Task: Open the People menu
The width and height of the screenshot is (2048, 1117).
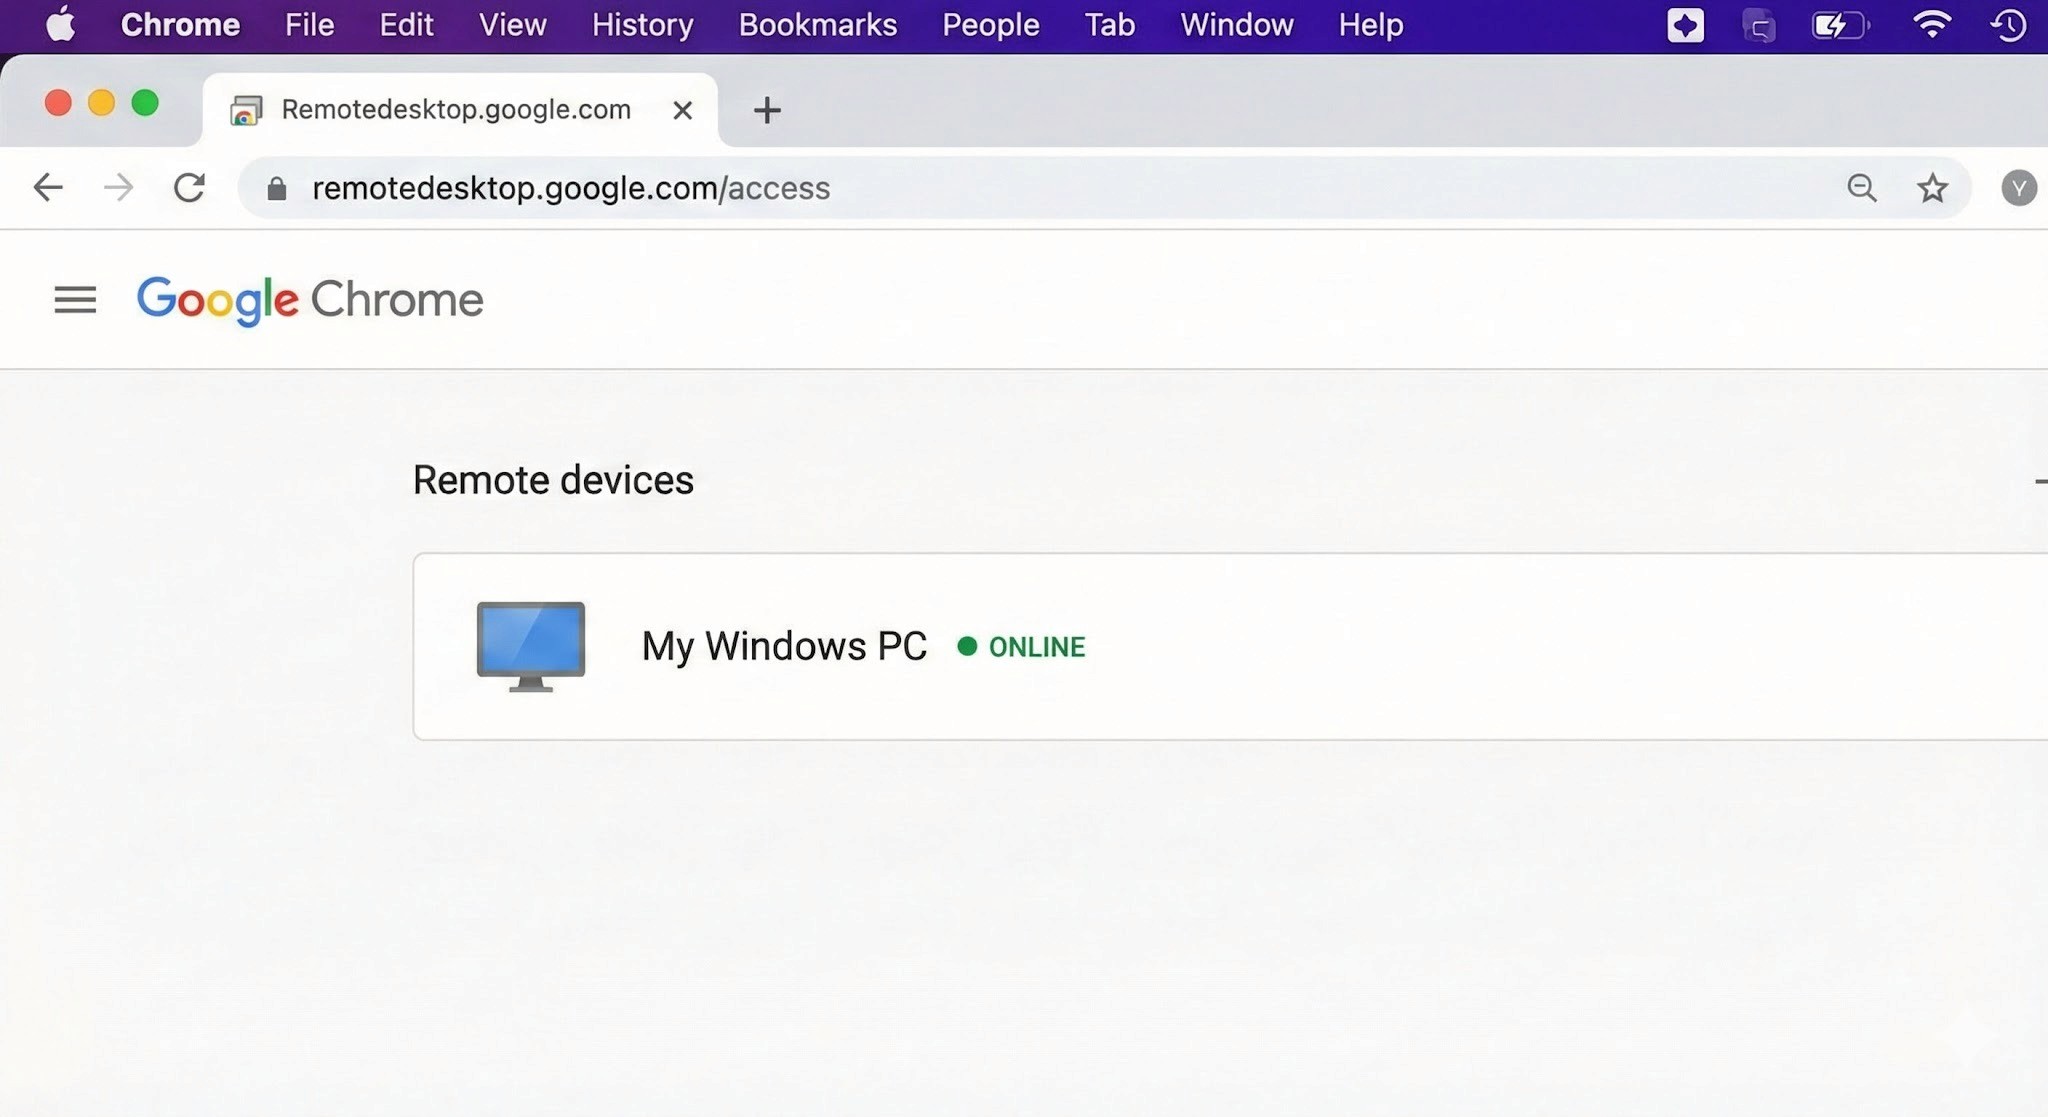Action: 990,24
